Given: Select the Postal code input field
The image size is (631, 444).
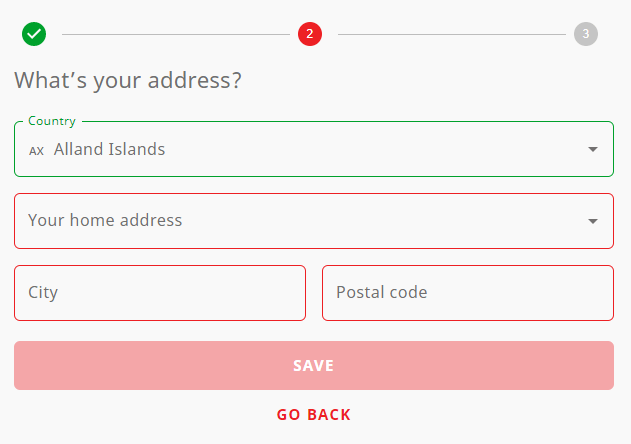Looking at the screenshot, I should (x=468, y=293).
